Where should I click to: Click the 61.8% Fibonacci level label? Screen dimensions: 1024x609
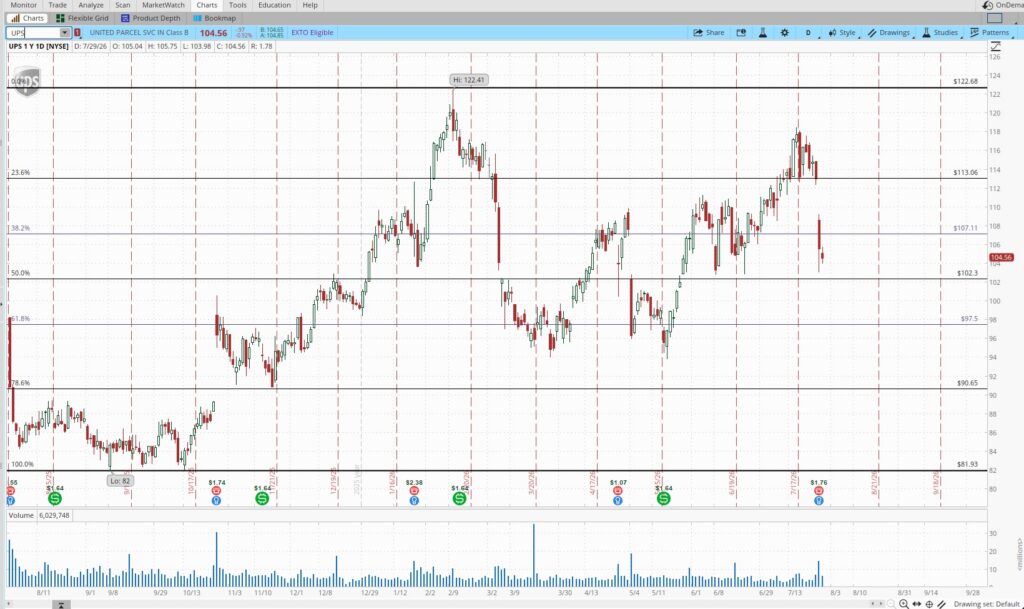tap(20, 319)
